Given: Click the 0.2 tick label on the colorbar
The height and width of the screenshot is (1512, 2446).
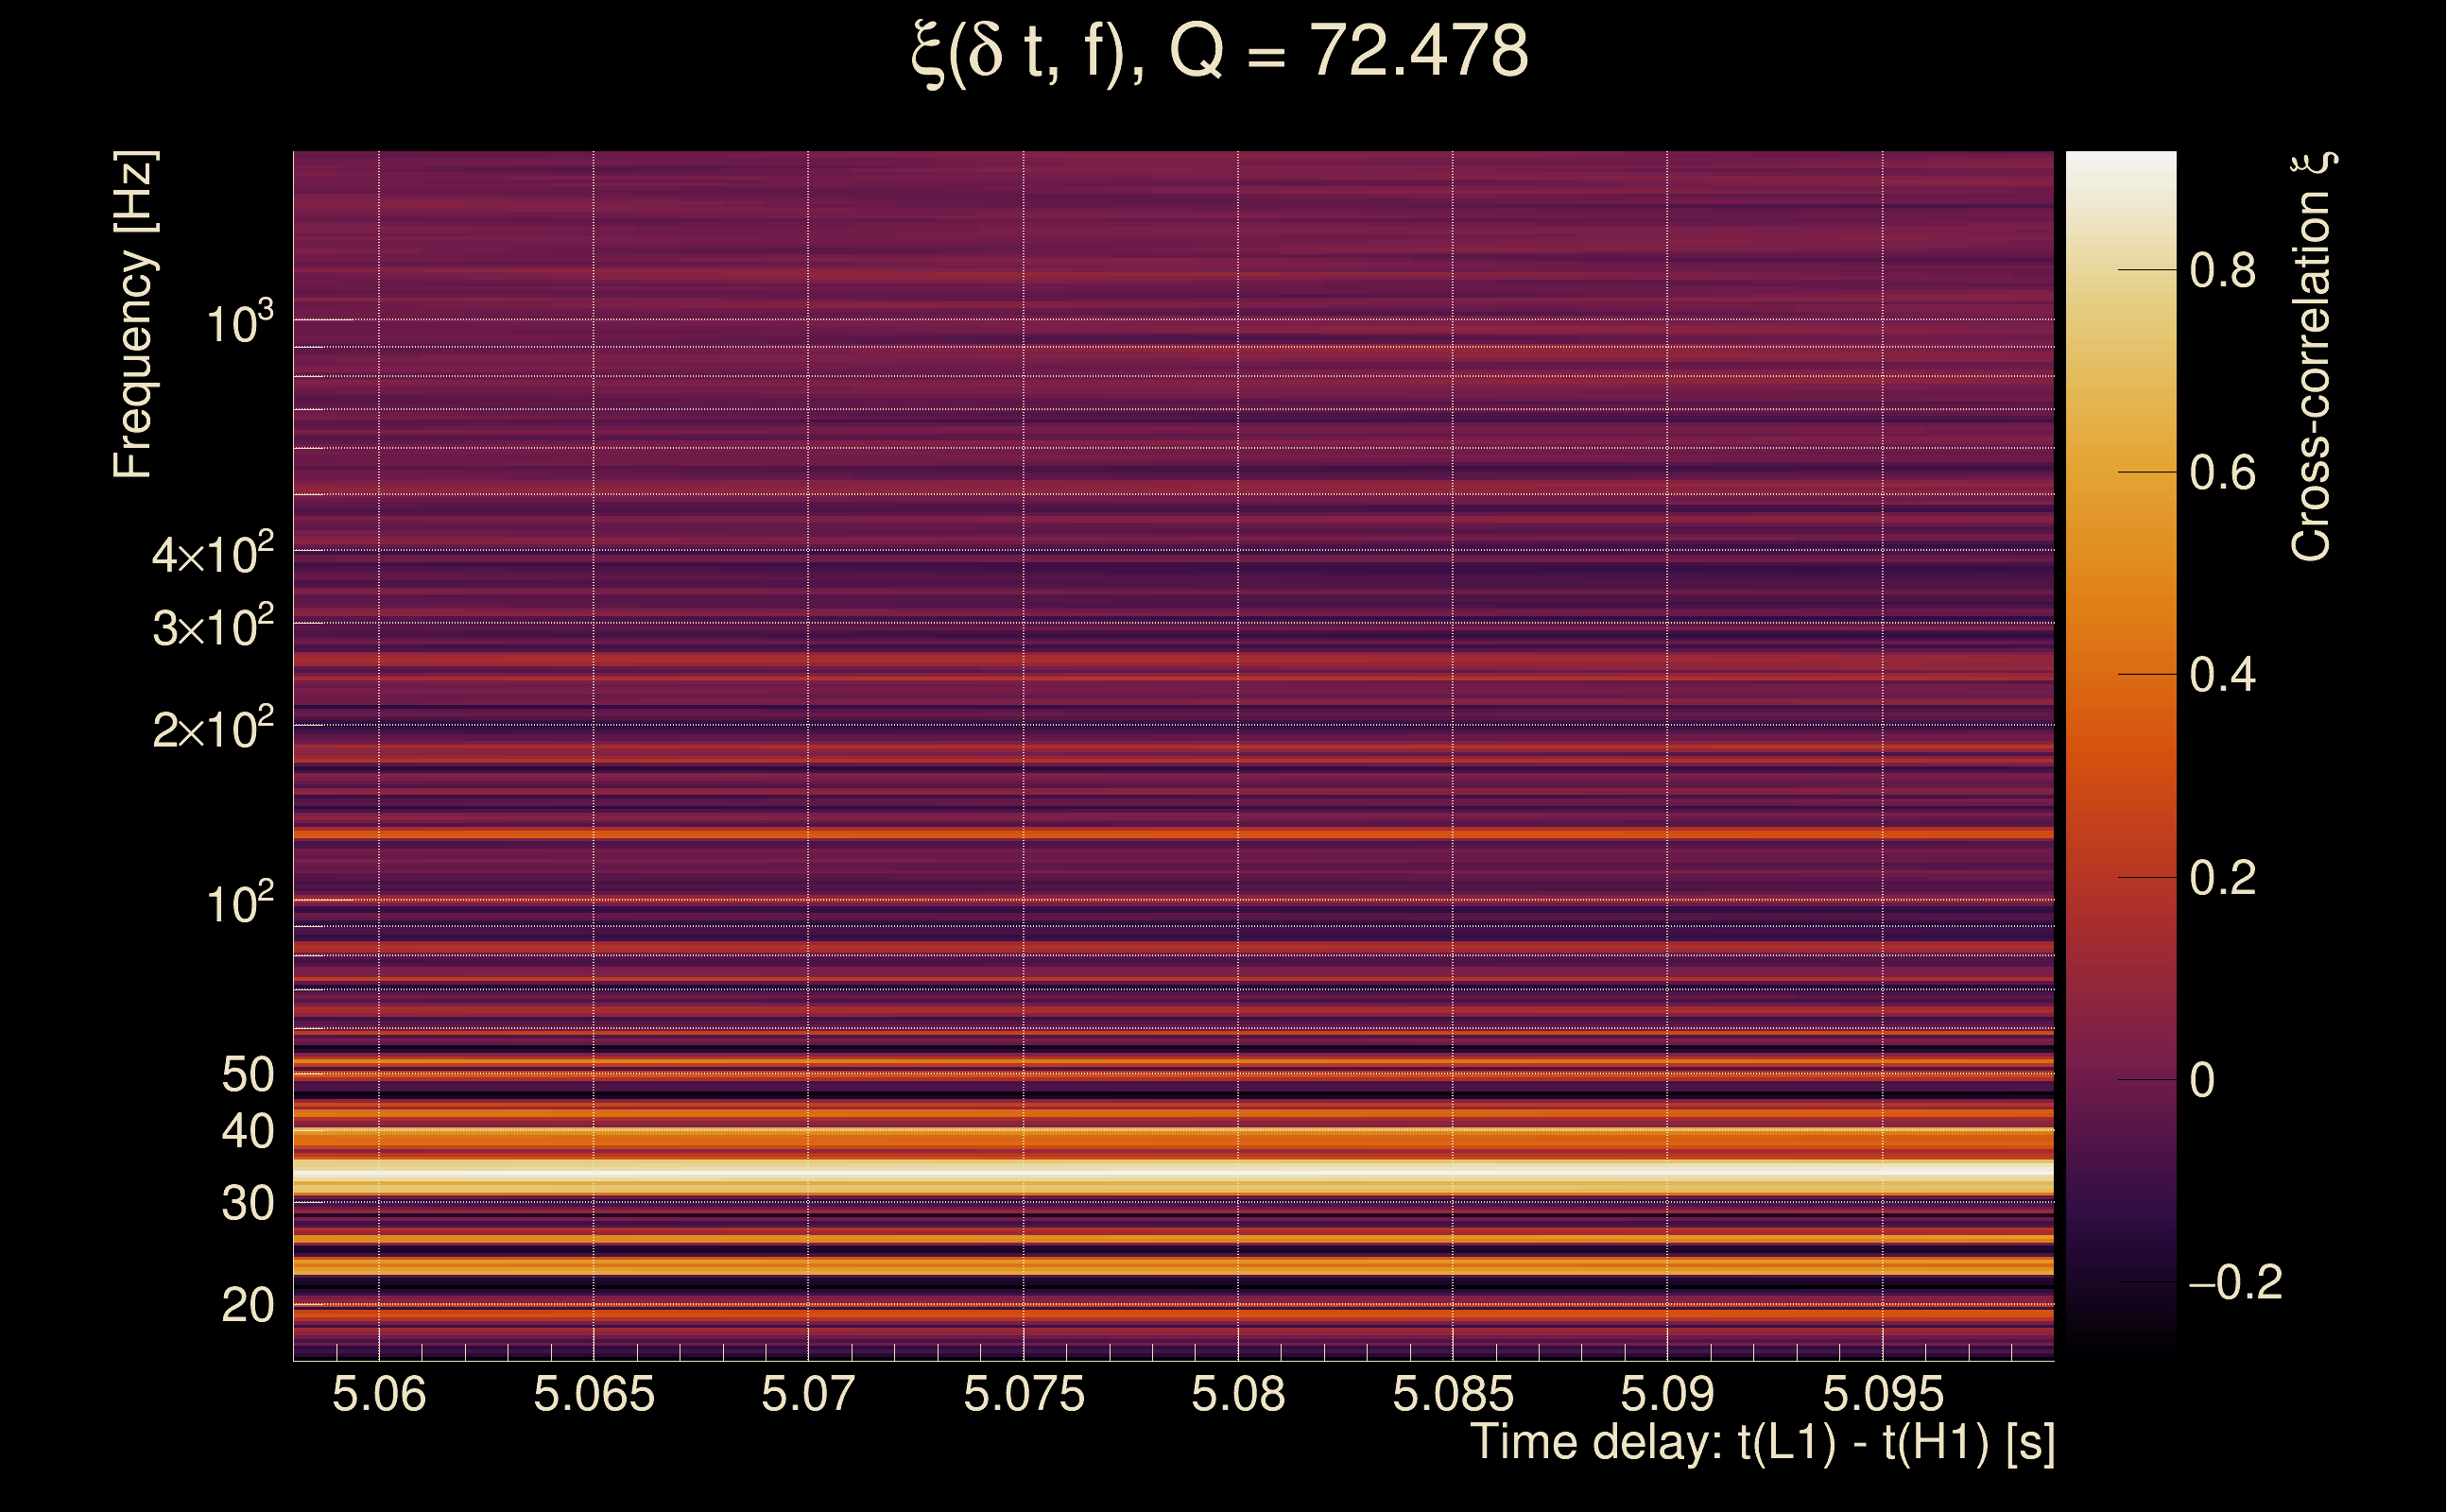Looking at the screenshot, I should point(2222,878).
